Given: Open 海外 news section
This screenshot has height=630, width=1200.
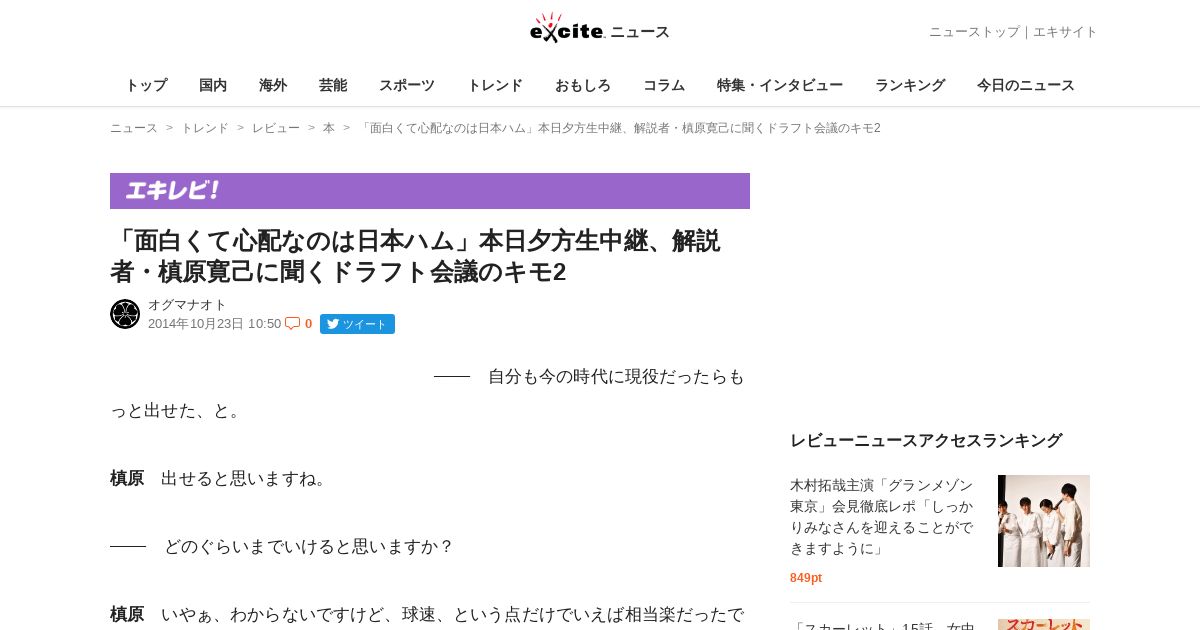Looking at the screenshot, I should 273,85.
